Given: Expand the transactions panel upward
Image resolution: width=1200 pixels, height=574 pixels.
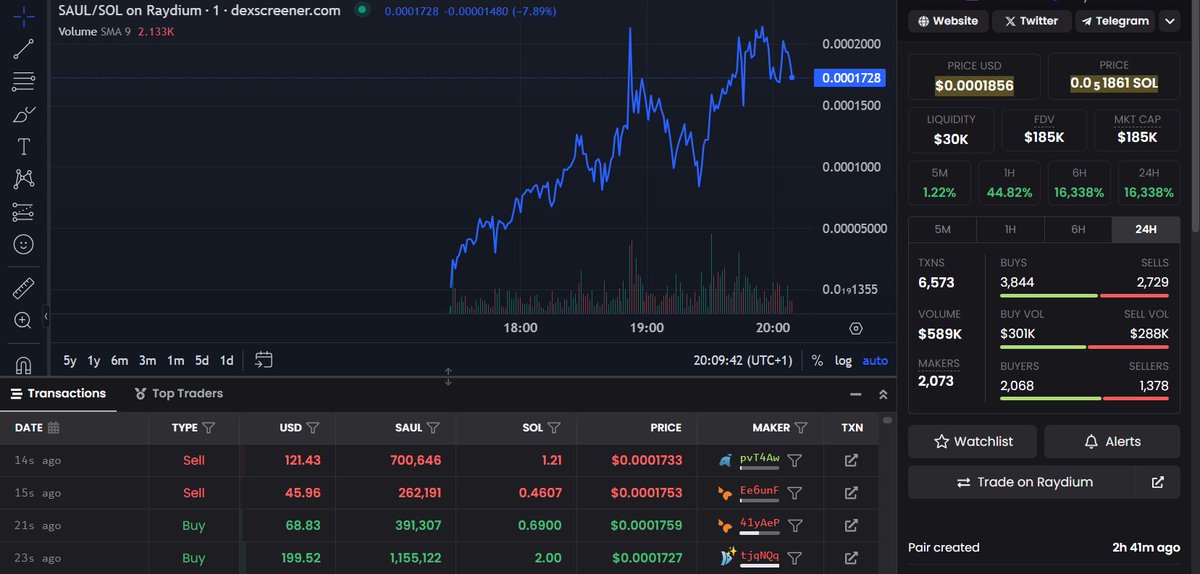Looking at the screenshot, I should click(883, 395).
